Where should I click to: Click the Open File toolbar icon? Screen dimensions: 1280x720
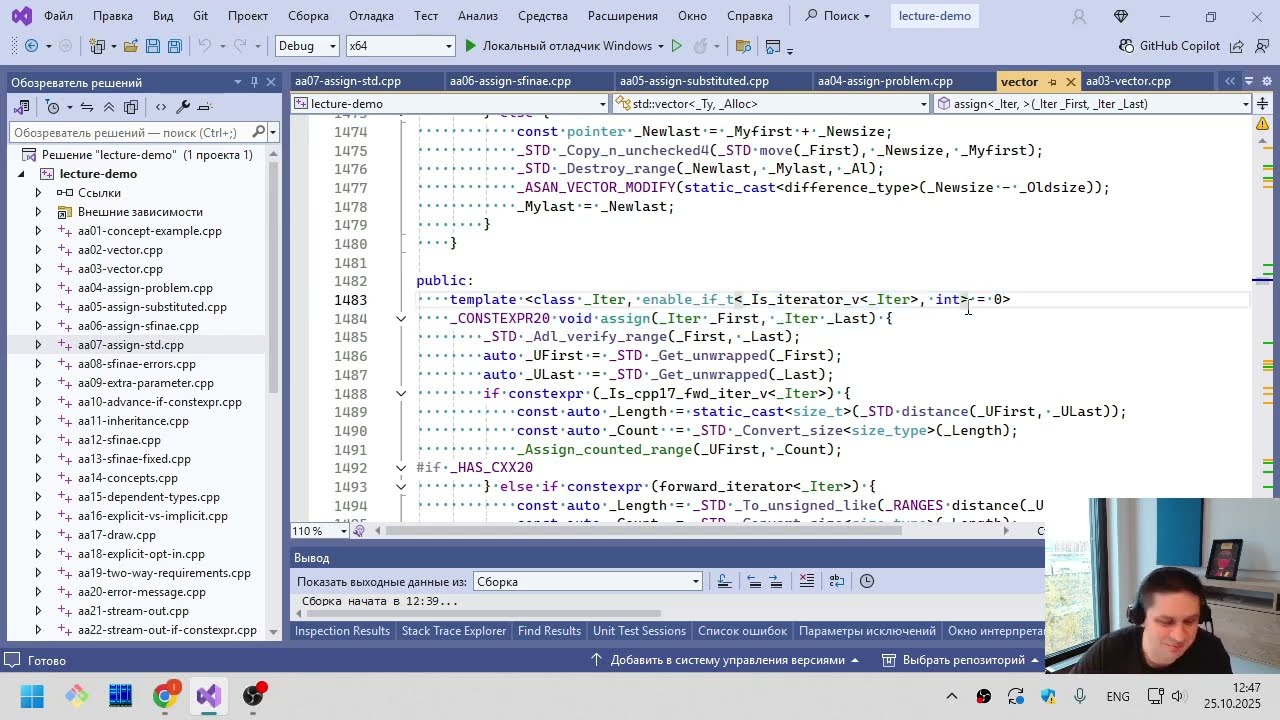[x=130, y=46]
